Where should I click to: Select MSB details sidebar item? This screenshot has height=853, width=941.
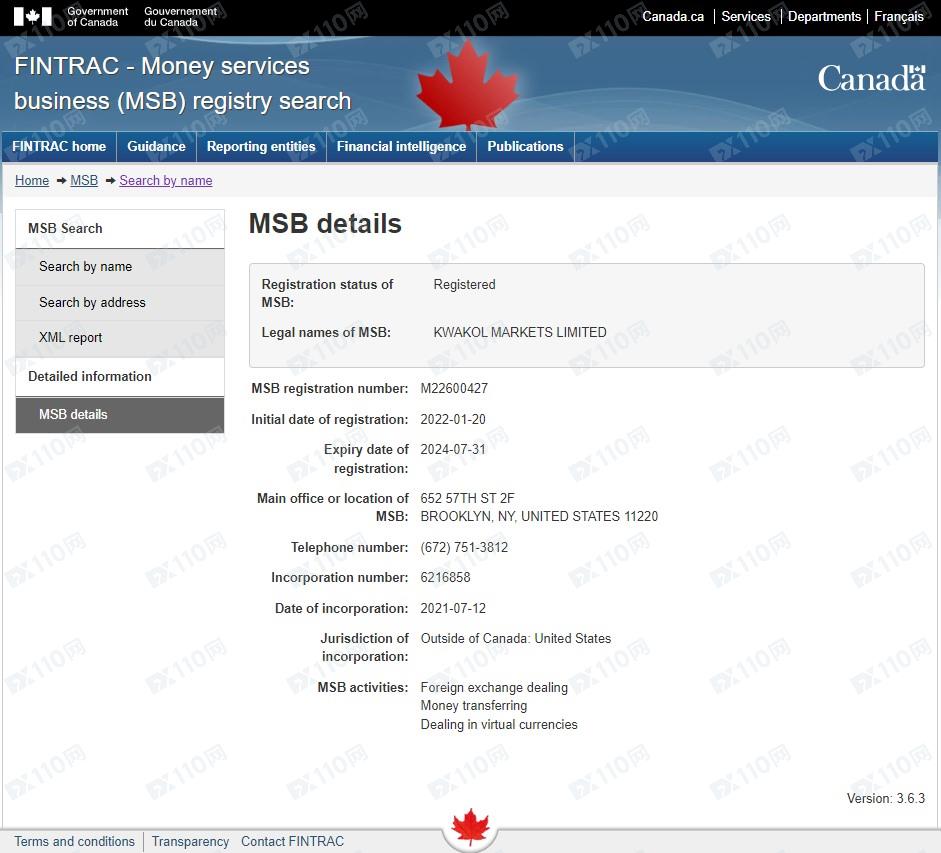tap(73, 414)
